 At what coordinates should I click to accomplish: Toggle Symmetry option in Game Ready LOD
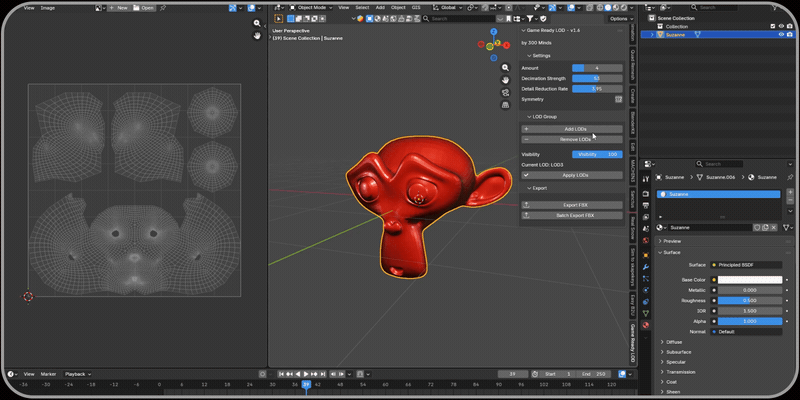pos(618,99)
